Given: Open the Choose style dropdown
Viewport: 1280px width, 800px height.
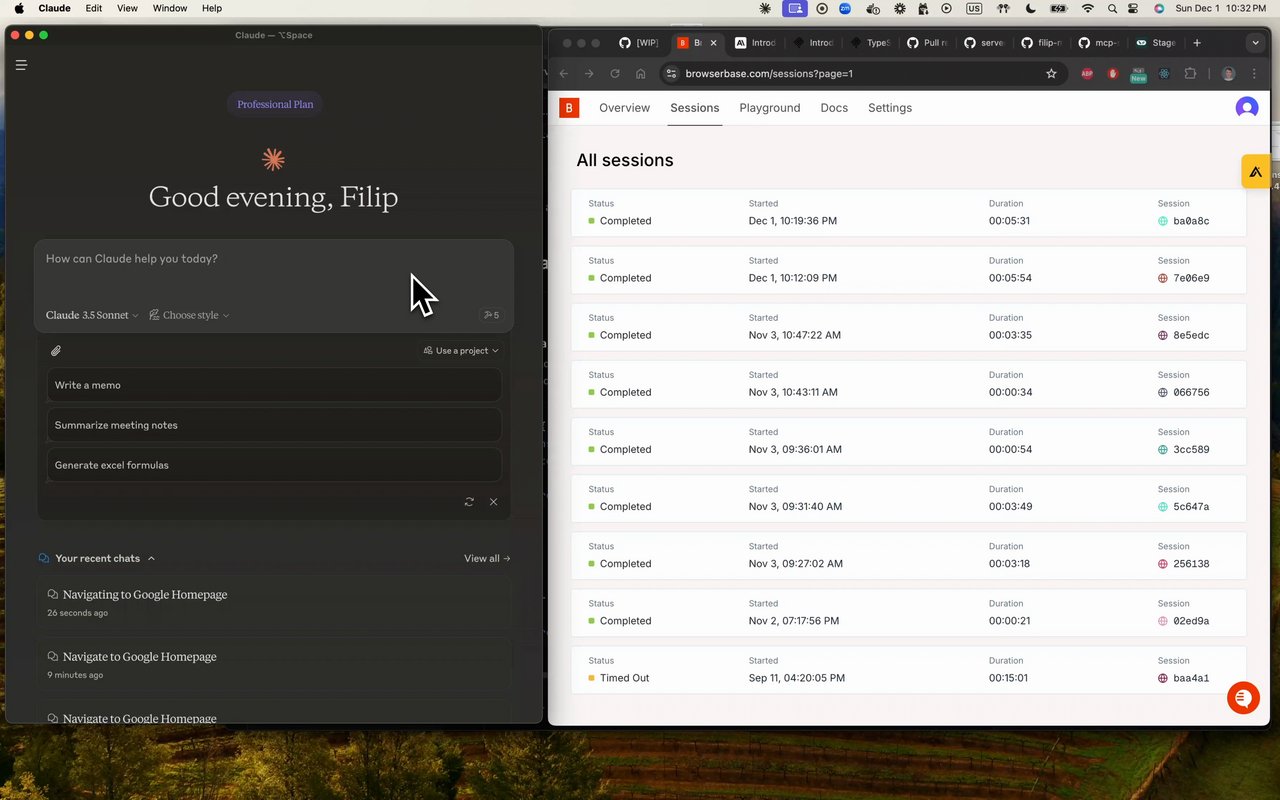Looking at the screenshot, I should 189,315.
